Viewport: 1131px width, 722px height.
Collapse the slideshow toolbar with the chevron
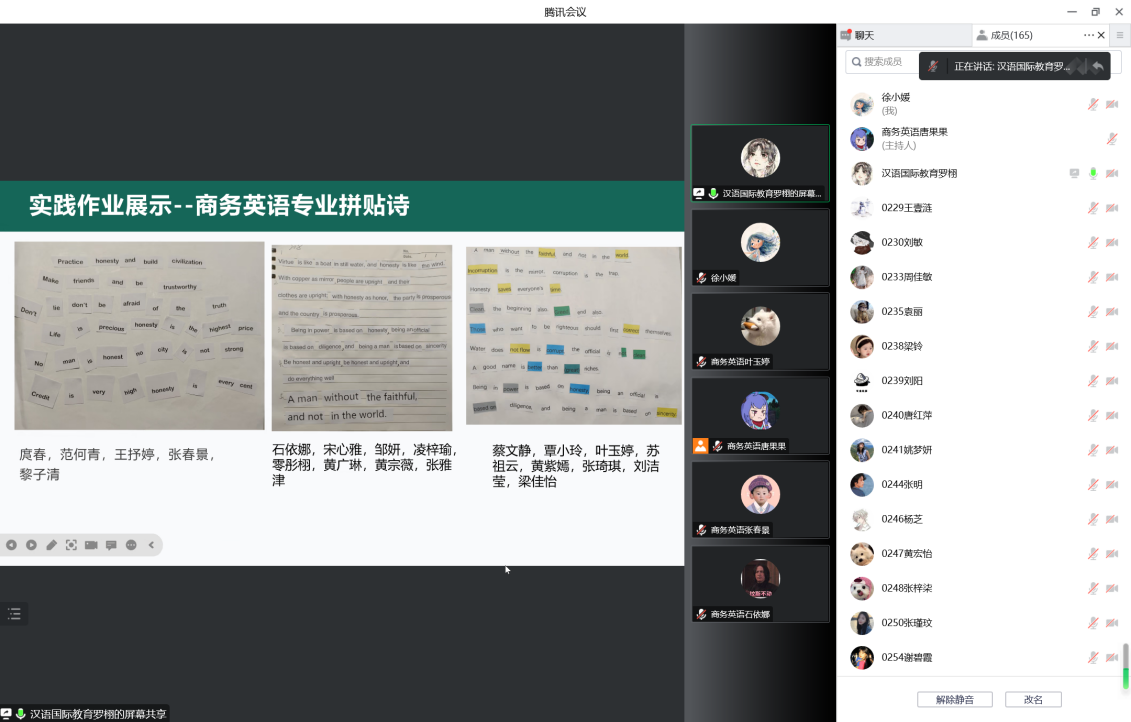click(x=151, y=545)
